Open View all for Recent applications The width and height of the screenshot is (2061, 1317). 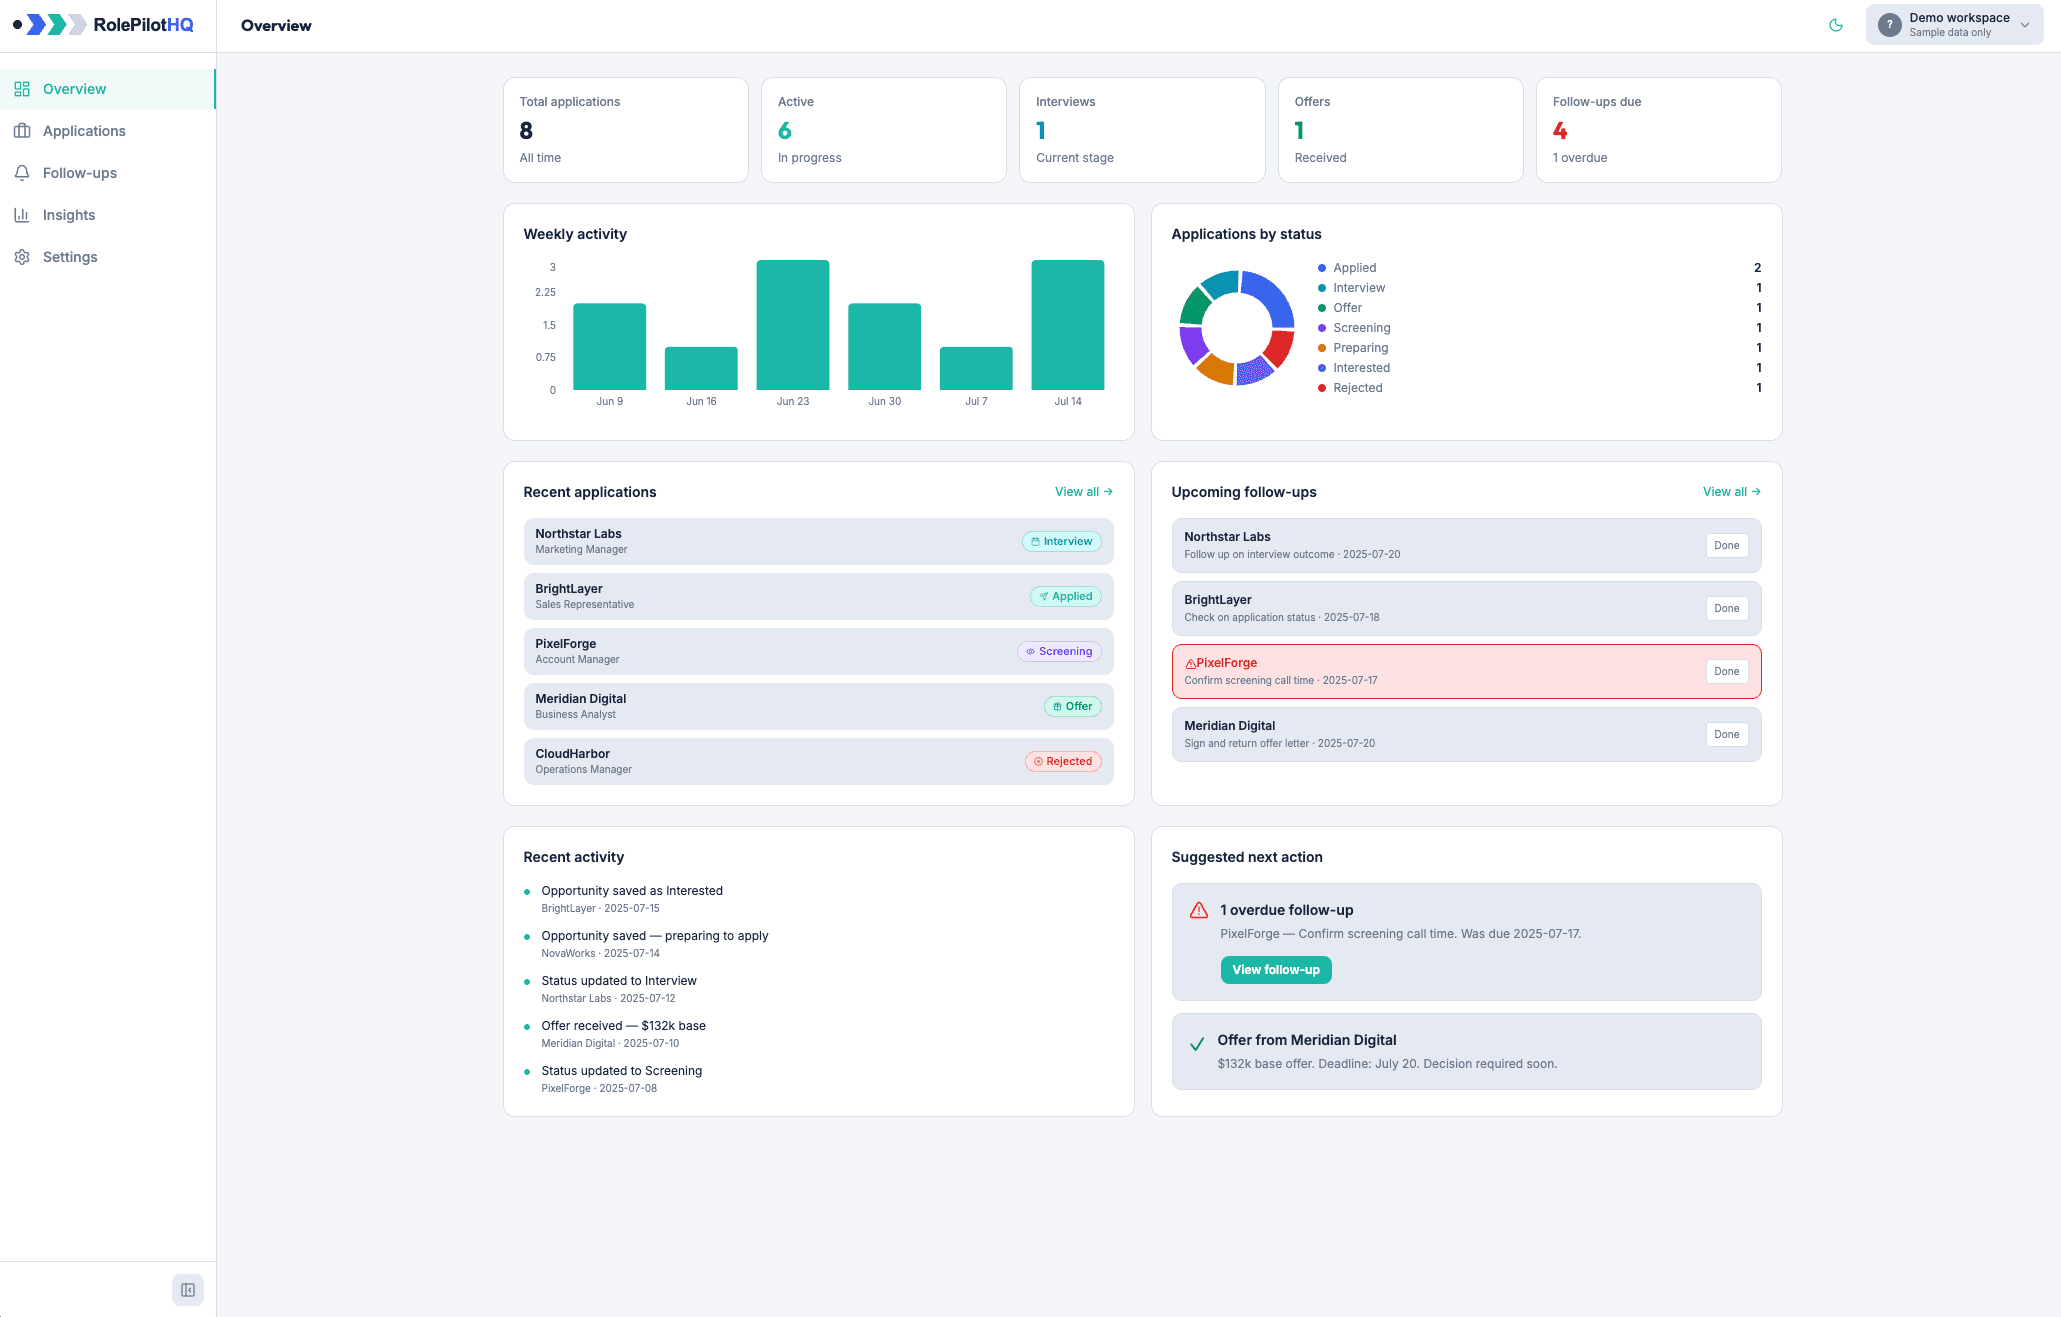coord(1084,492)
